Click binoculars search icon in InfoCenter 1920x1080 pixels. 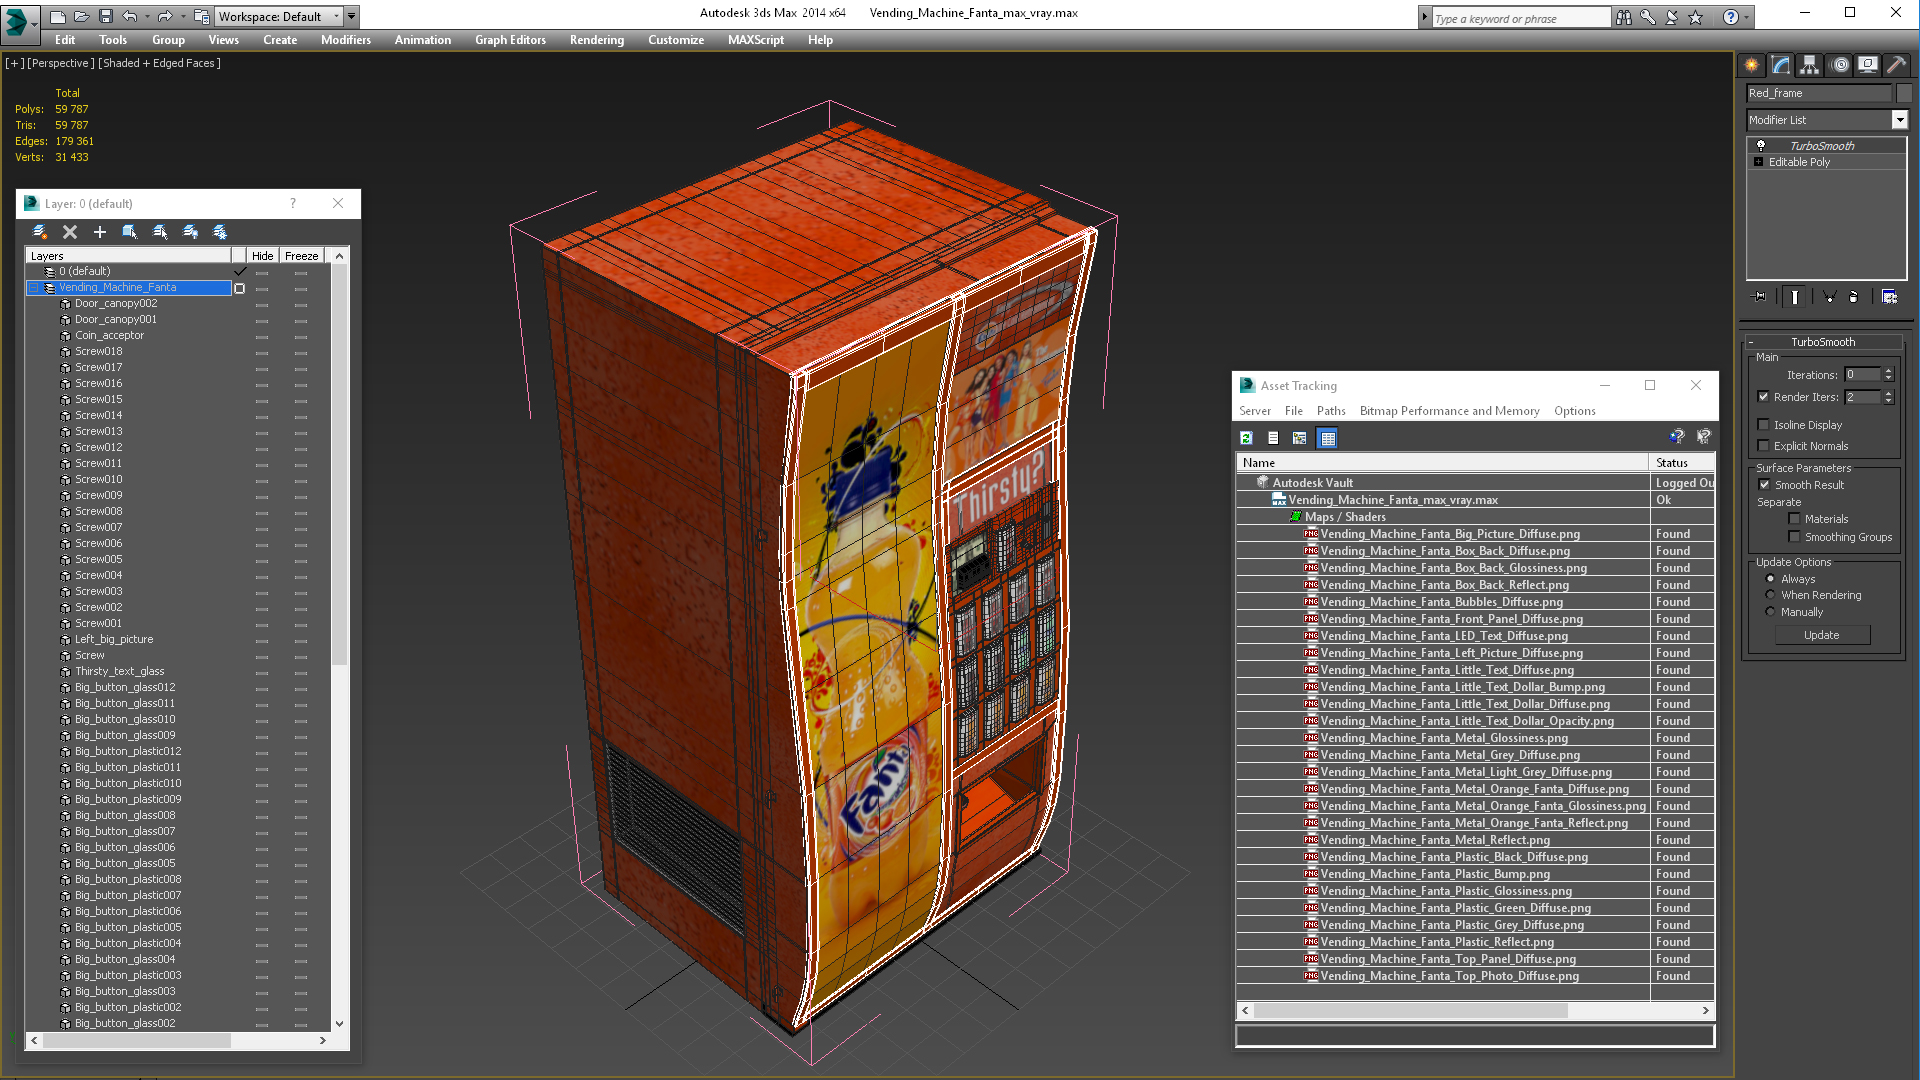[x=1624, y=17]
